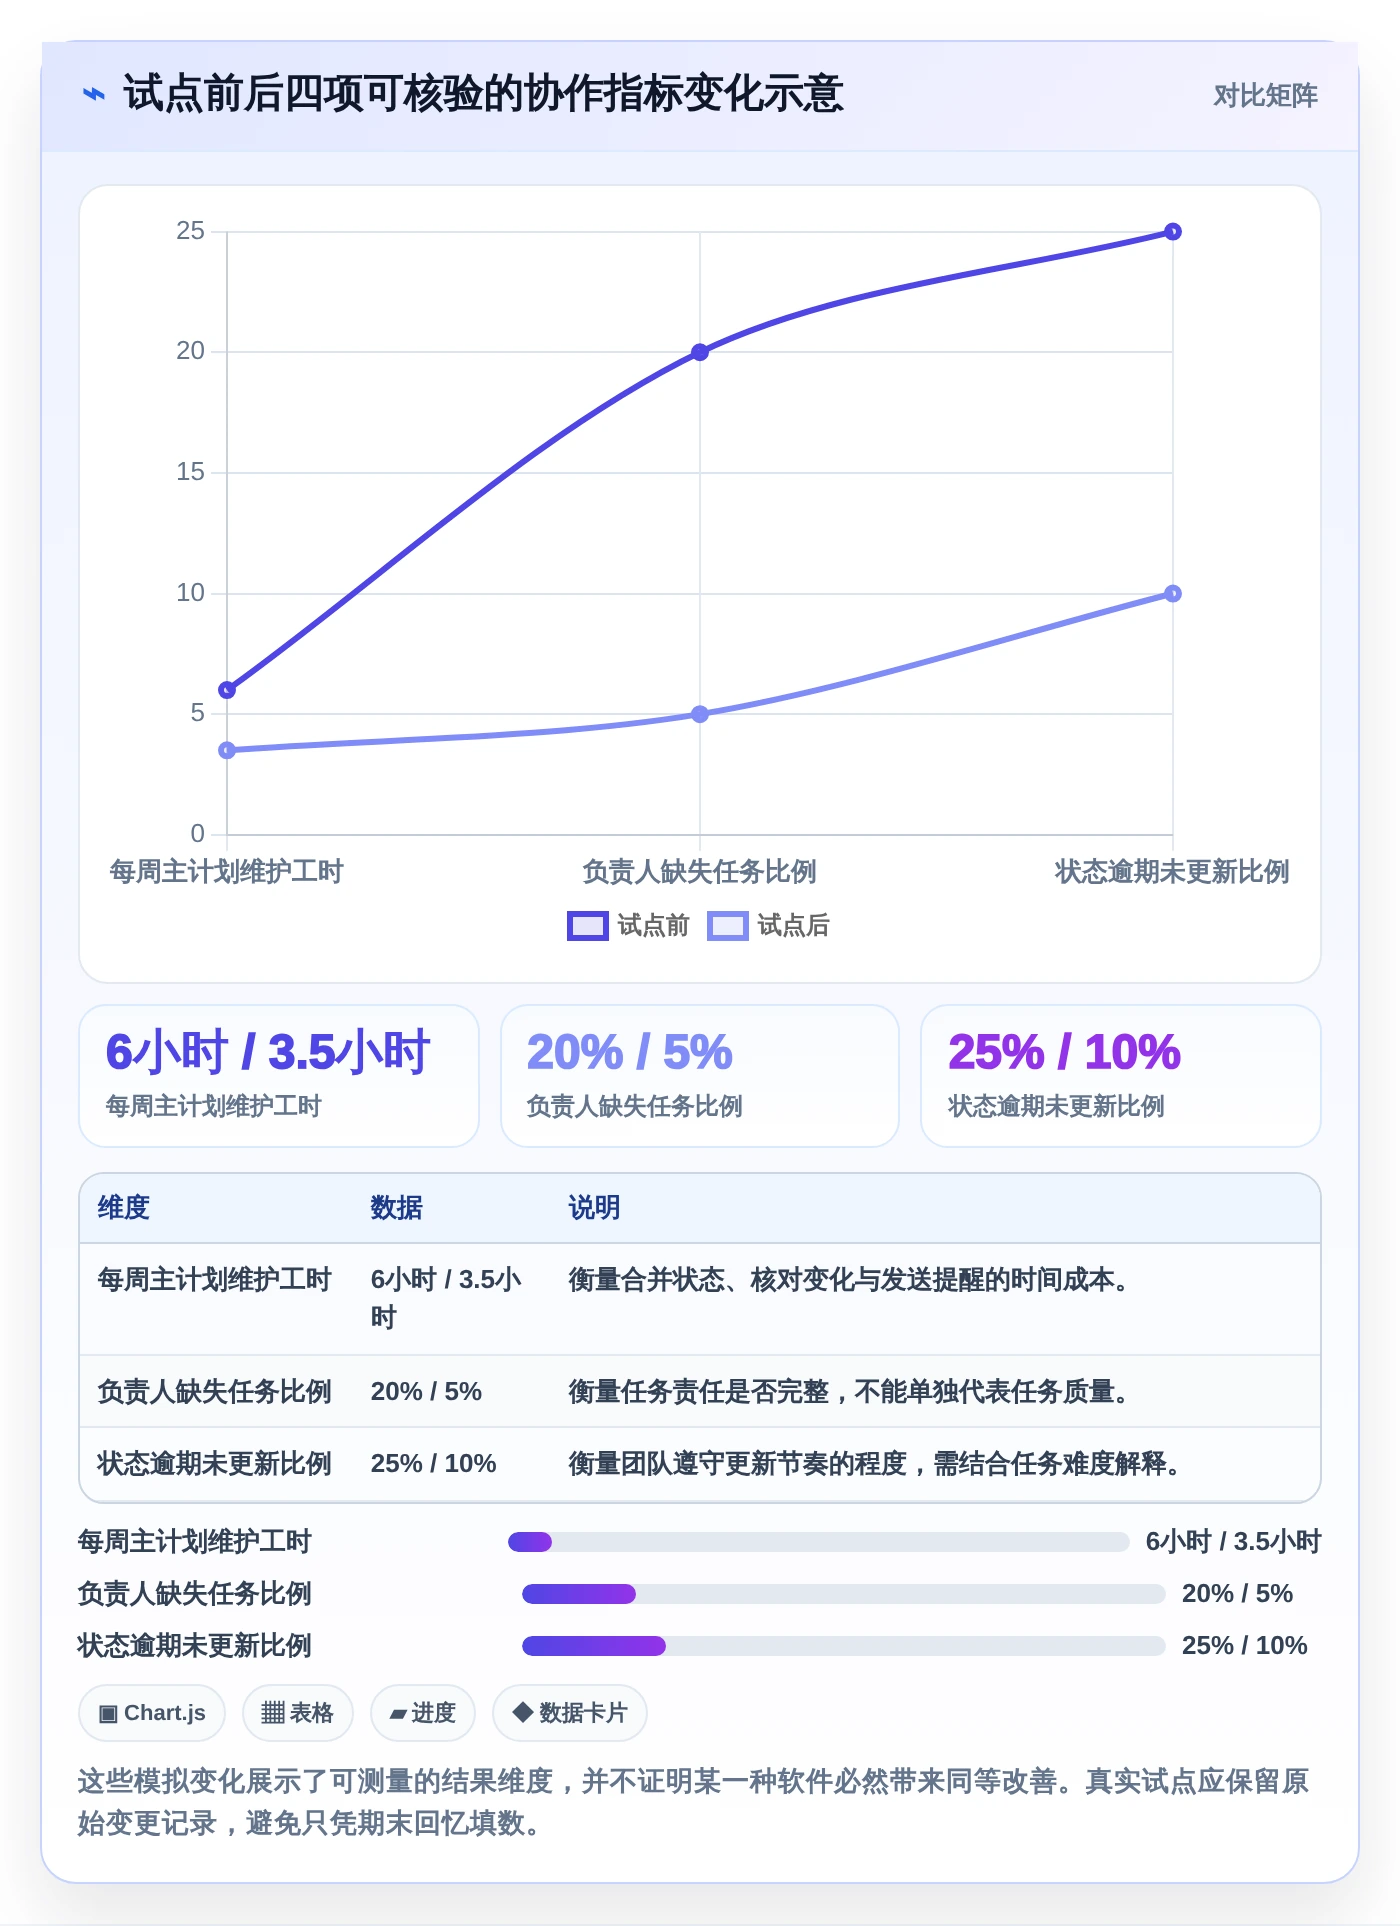Click the y-axis label 25
1400x1926 pixels.
(x=190, y=231)
